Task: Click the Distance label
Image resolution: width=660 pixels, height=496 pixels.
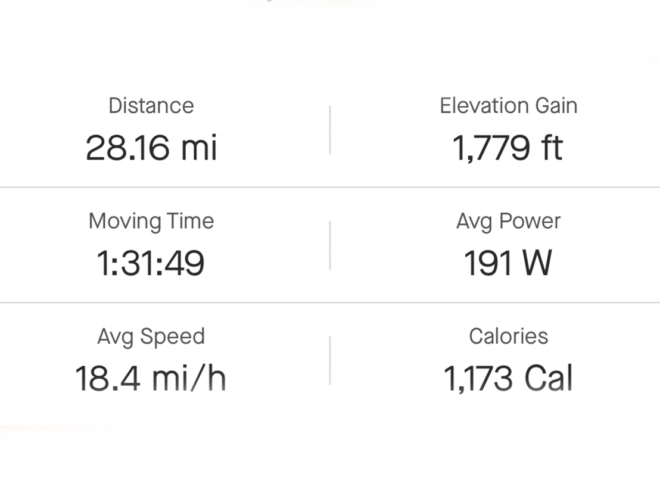Action: coord(151,105)
